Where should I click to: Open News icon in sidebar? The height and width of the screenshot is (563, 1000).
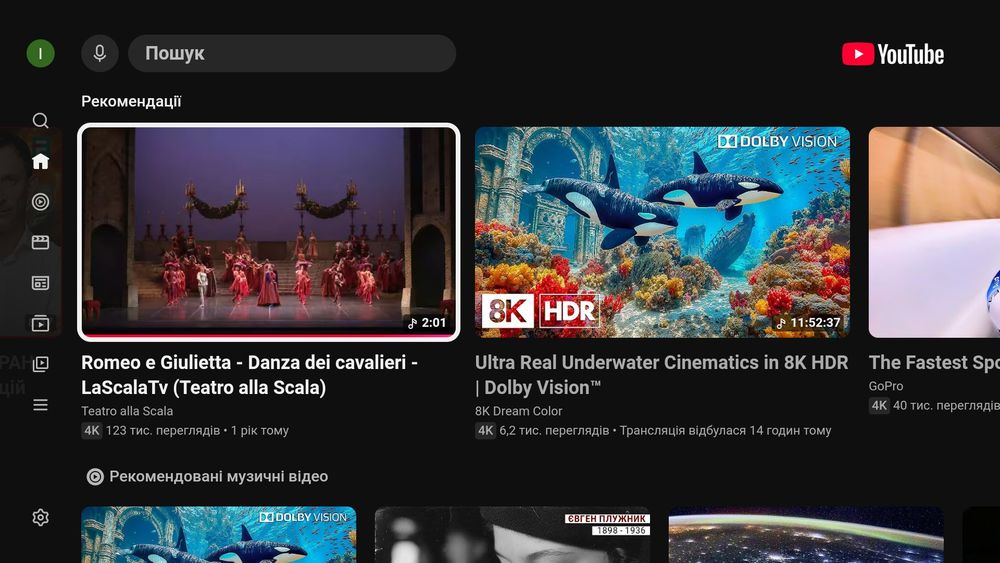pyautogui.click(x=40, y=283)
